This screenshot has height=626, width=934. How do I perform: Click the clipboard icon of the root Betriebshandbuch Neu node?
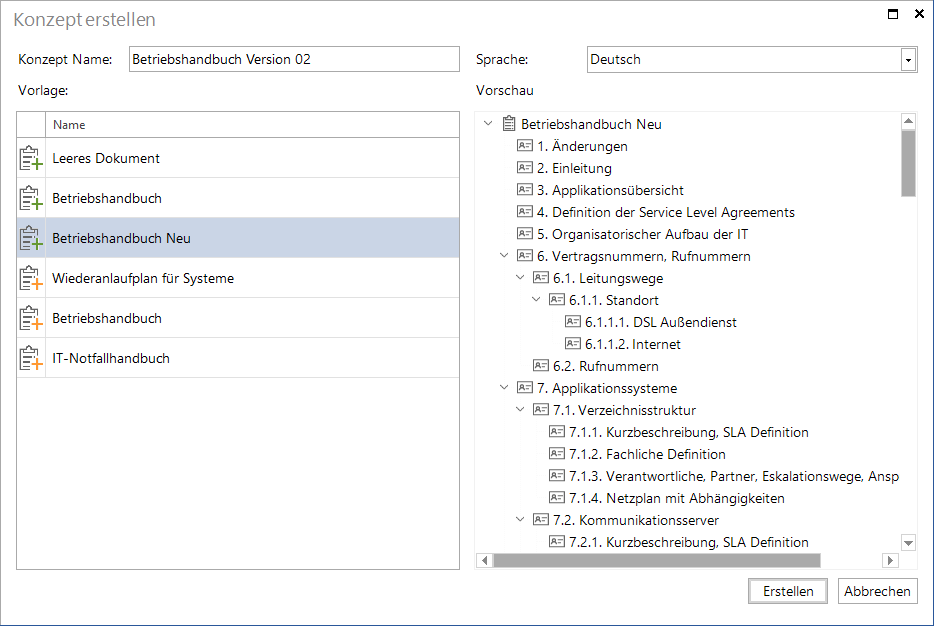click(x=509, y=124)
